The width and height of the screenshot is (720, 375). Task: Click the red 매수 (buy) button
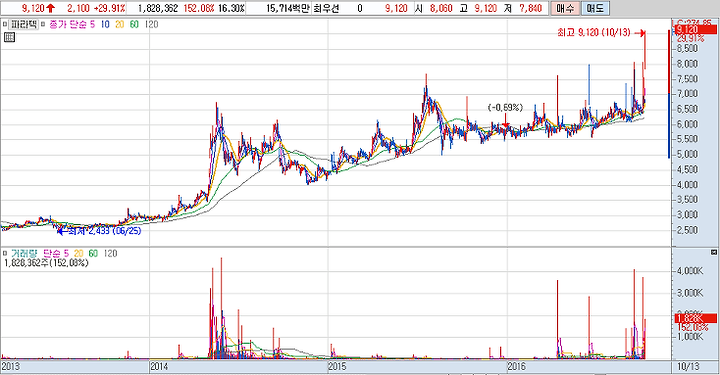pos(564,8)
